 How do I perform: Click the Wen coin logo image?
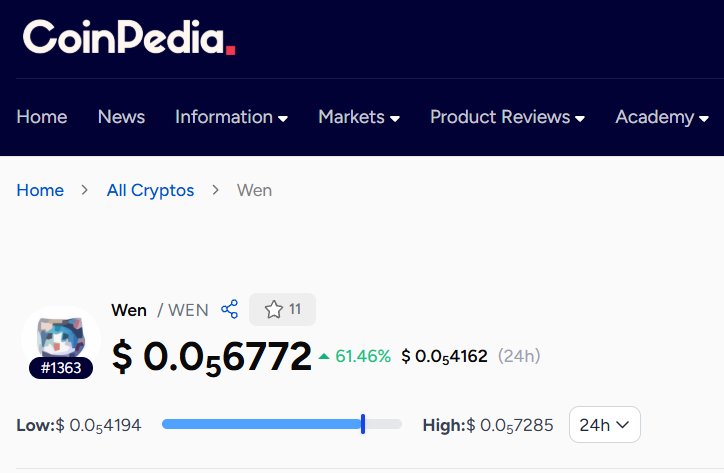pyautogui.click(x=61, y=335)
